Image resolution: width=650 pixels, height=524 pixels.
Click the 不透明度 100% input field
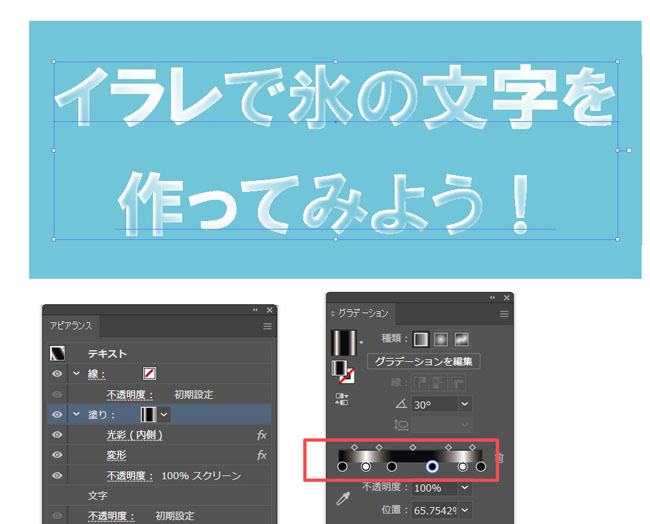(434, 488)
